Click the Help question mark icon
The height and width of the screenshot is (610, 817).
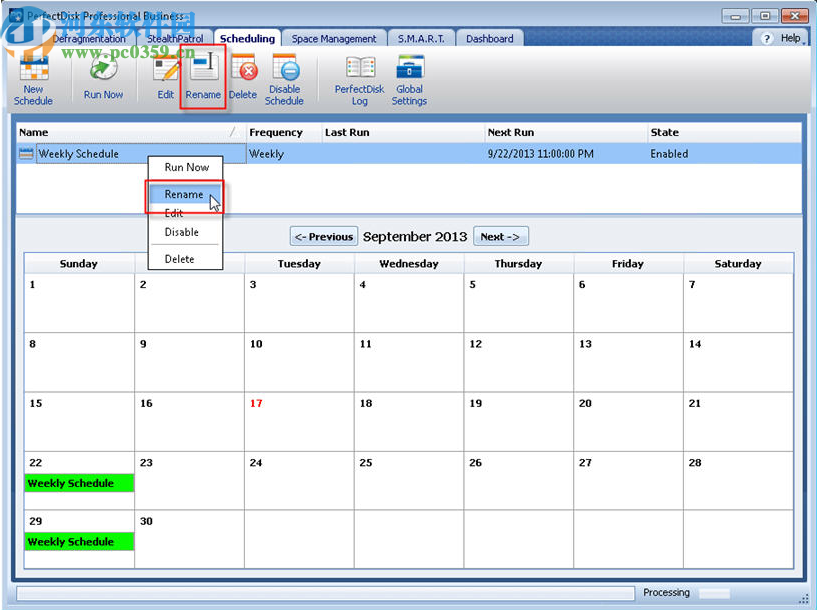tap(766, 38)
